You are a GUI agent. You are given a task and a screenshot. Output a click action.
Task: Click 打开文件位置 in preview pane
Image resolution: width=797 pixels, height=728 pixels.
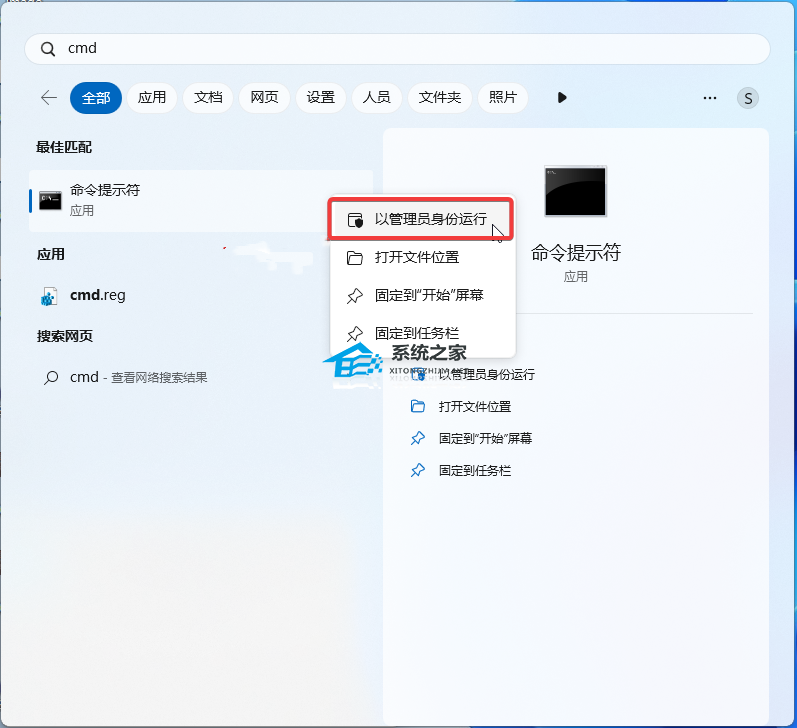click(x=475, y=407)
